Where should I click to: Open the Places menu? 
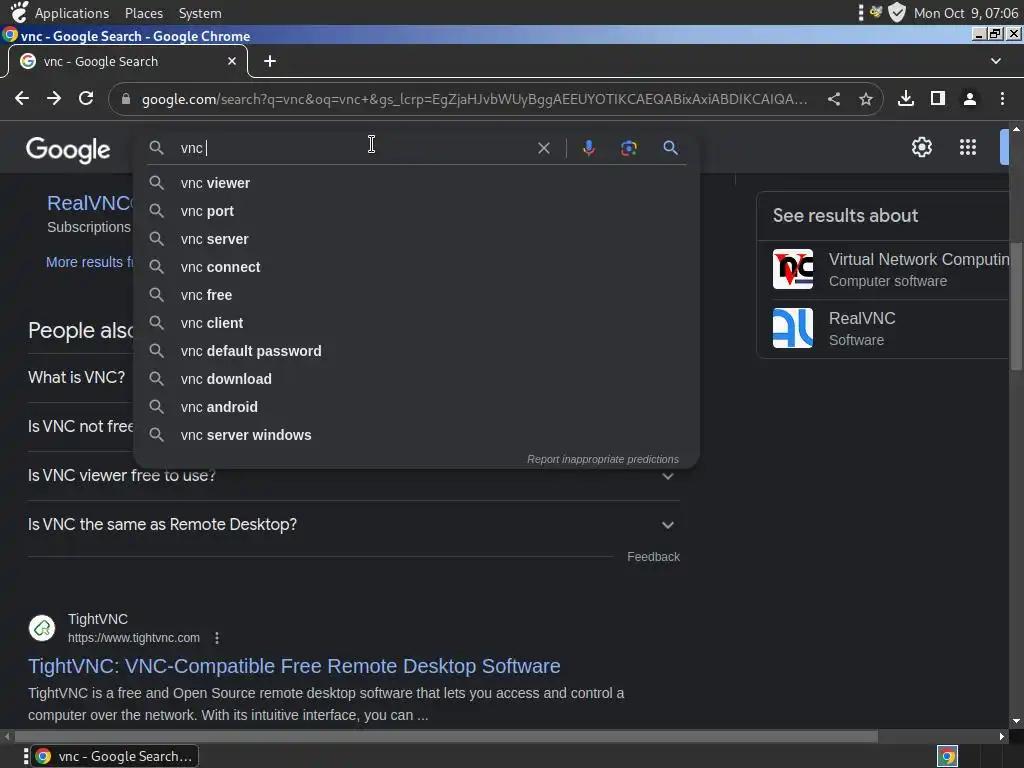144,13
